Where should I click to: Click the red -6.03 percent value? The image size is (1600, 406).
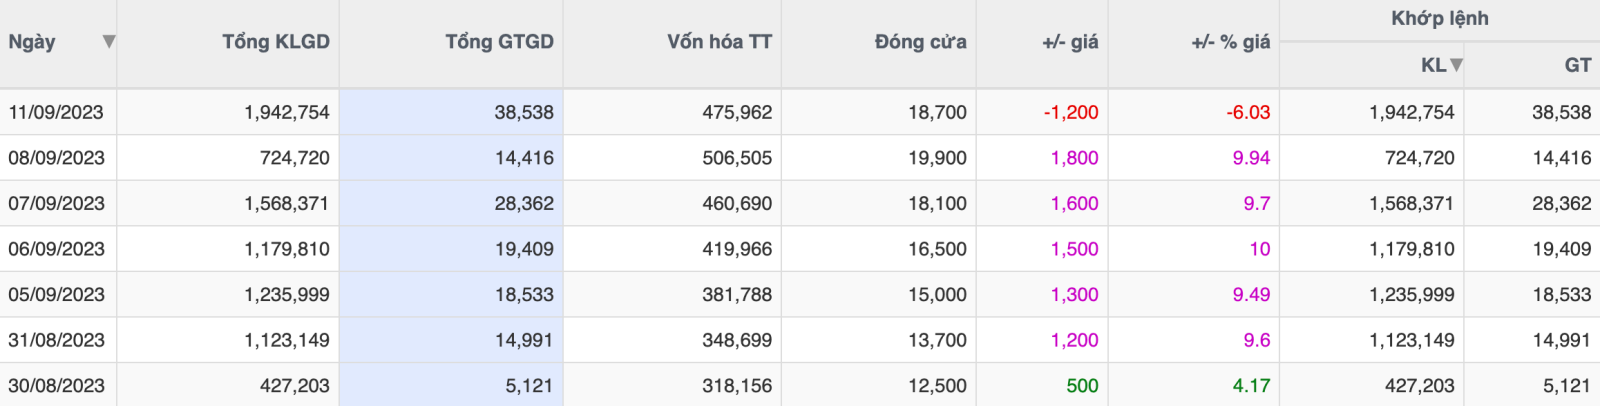(x=1248, y=113)
